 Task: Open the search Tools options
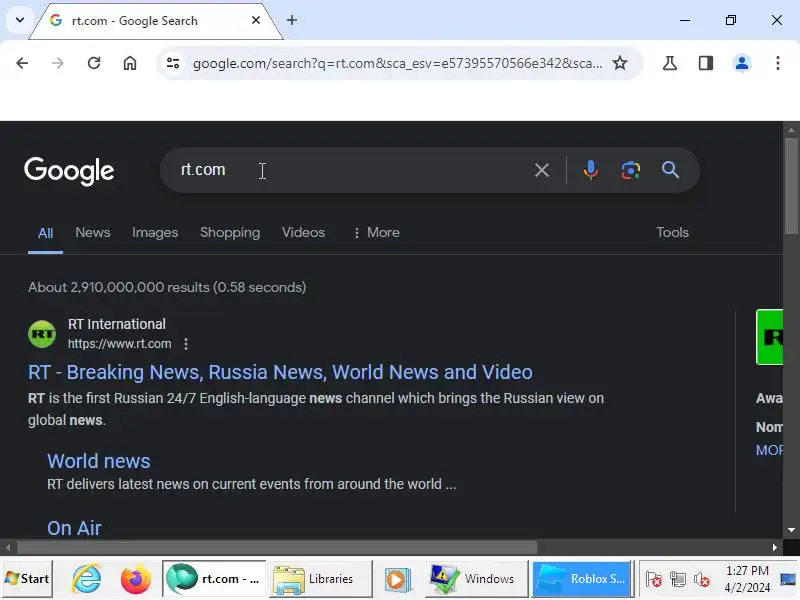point(672,233)
